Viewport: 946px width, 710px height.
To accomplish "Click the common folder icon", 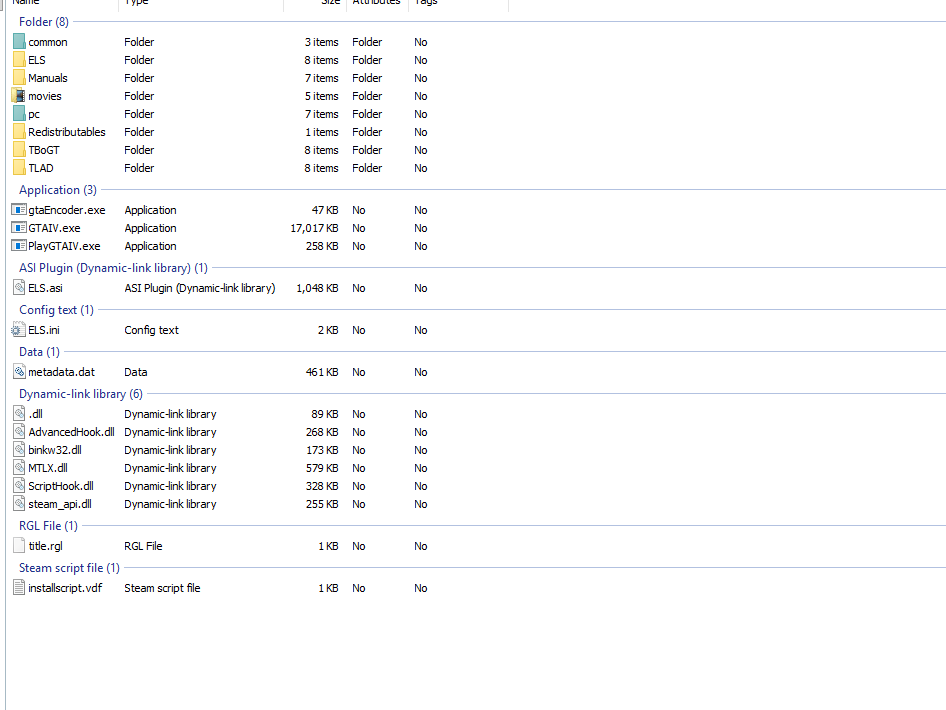I will 19,42.
